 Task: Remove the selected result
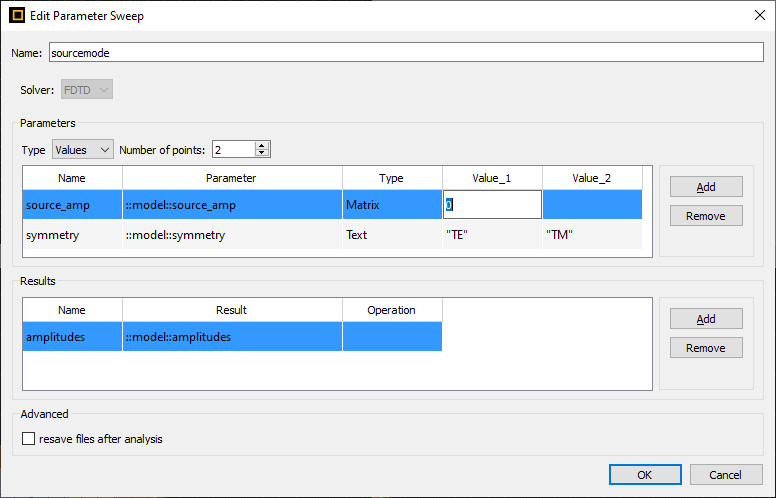[x=706, y=348]
